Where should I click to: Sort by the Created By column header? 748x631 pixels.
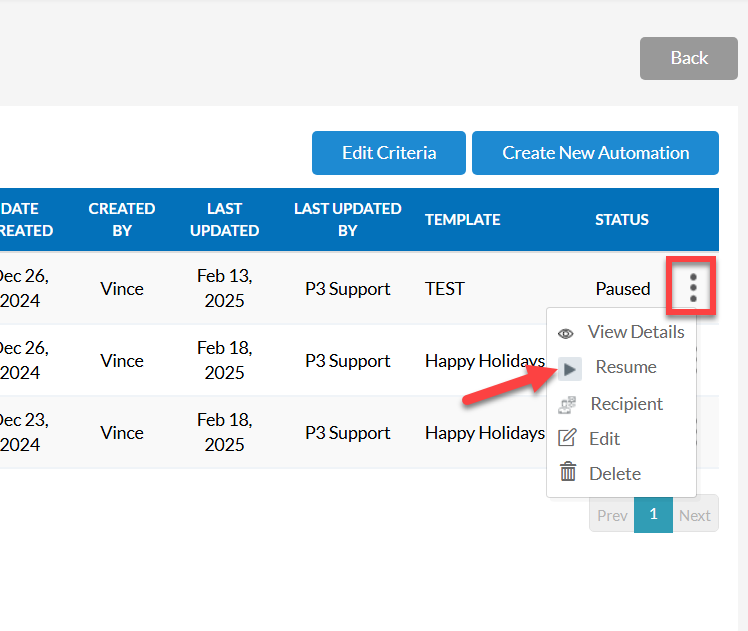[x=122, y=219]
